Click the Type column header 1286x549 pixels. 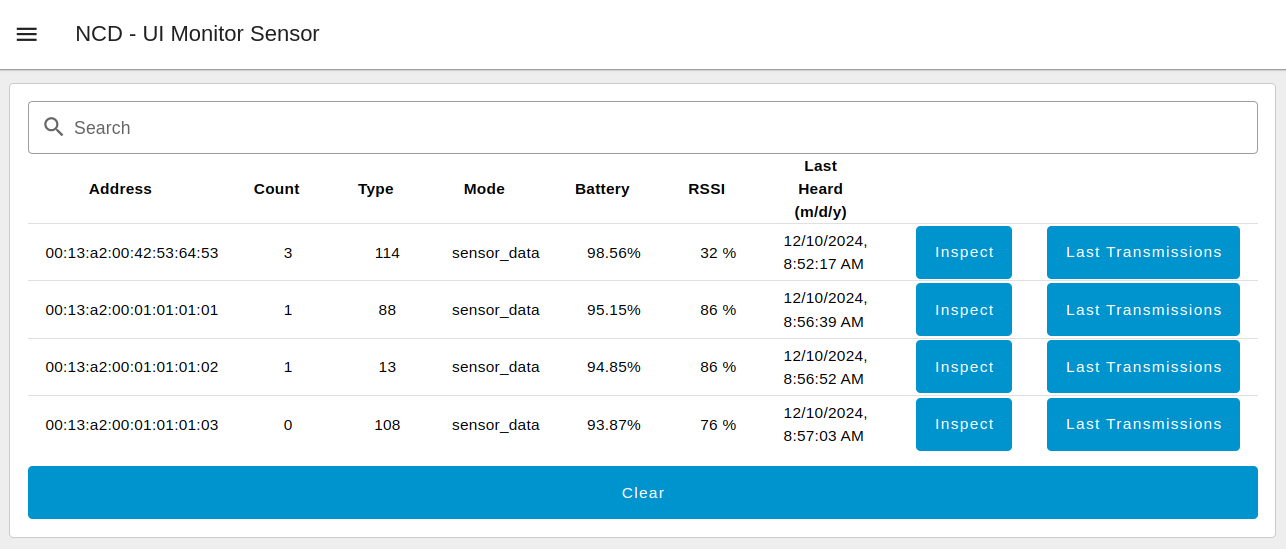click(x=376, y=189)
